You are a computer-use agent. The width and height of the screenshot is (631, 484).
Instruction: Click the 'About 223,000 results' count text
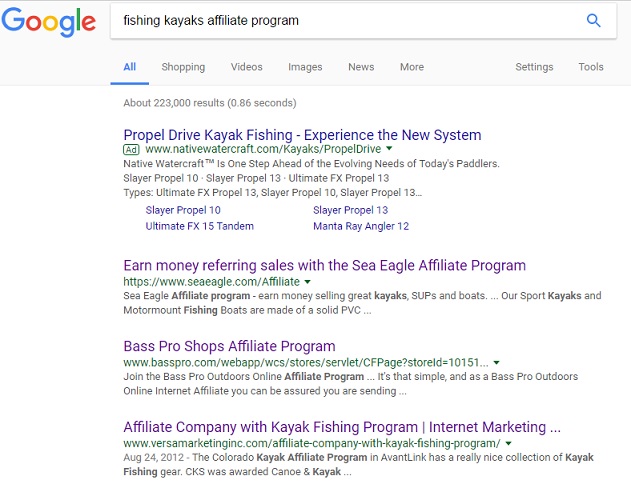tap(210, 103)
